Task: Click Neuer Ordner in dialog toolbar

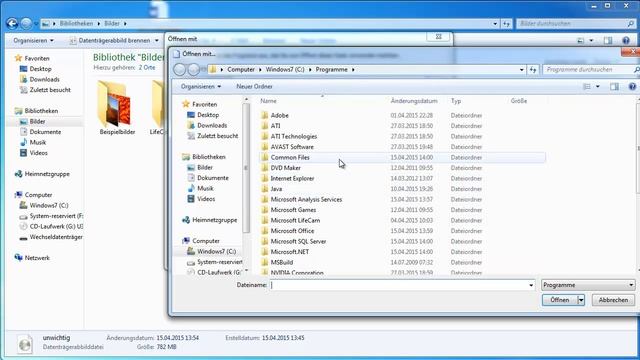Action: pyautogui.click(x=254, y=87)
